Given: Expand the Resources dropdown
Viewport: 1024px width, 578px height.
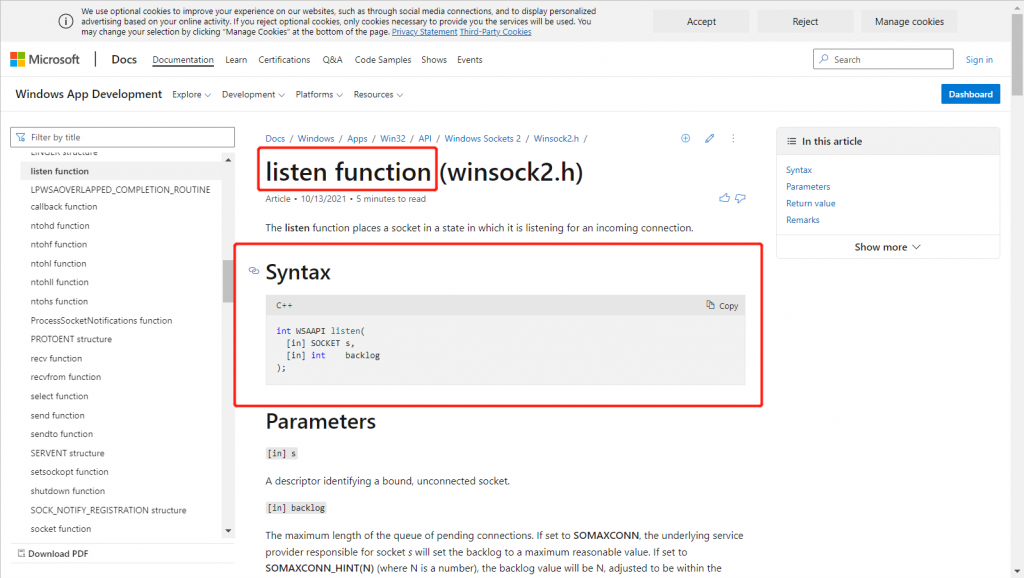Looking at the screenshot, I should click(378, 95).
